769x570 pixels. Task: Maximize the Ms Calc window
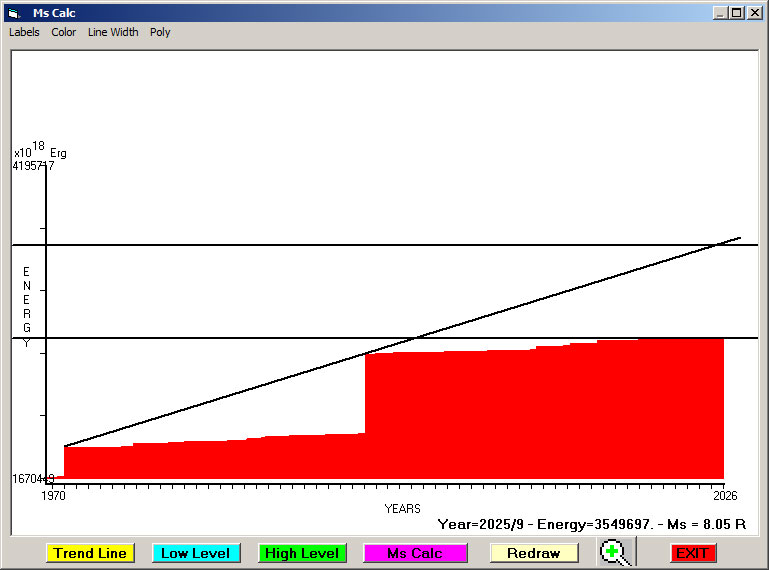(737, 13)
